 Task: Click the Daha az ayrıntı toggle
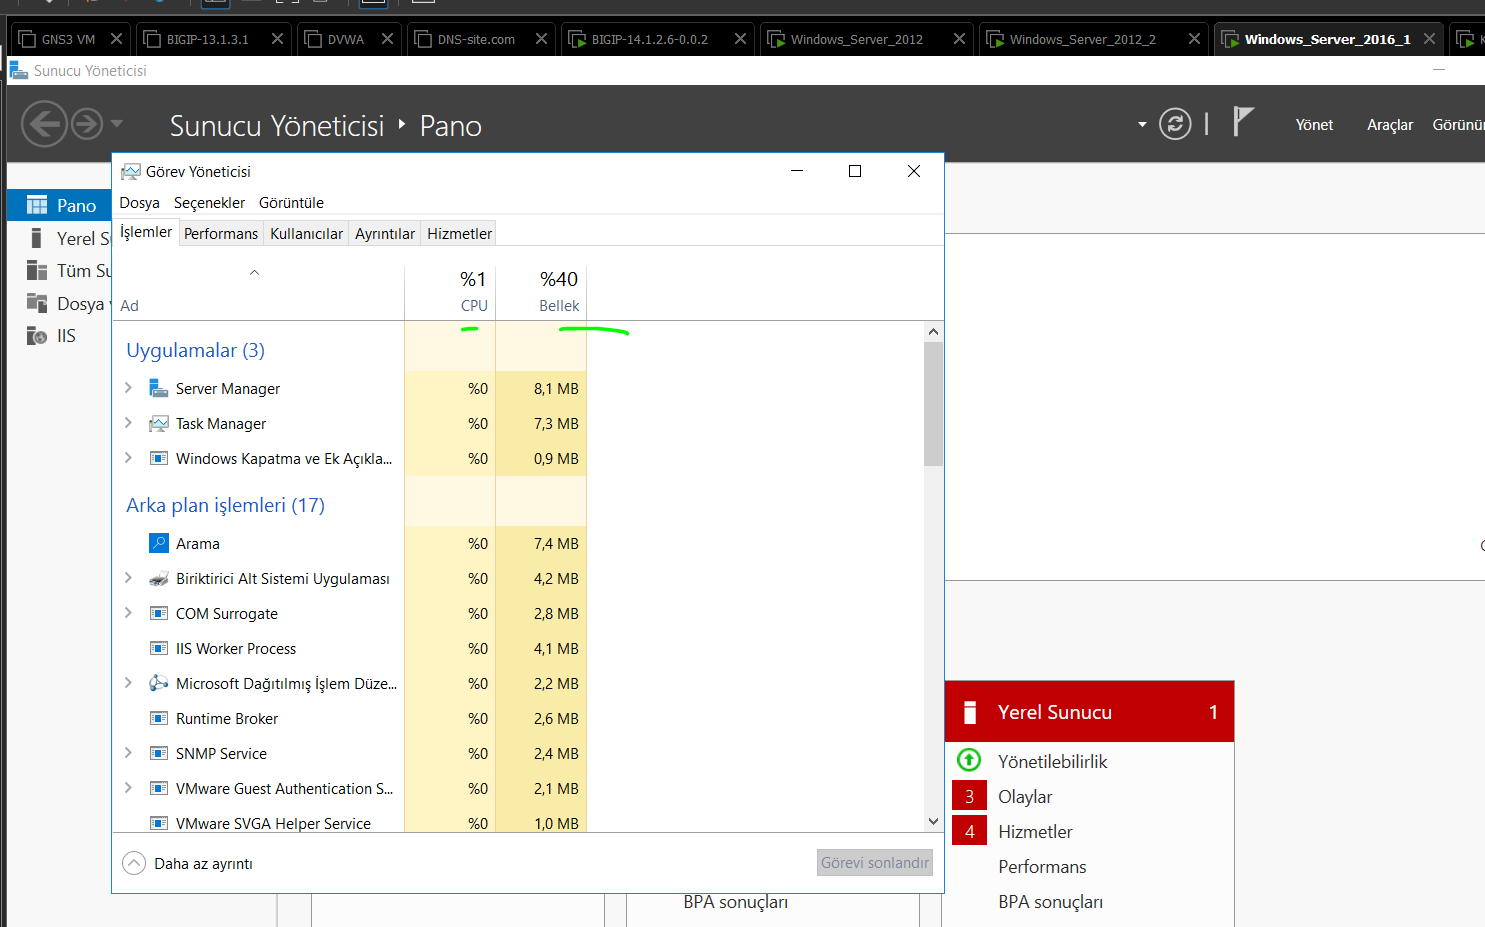[187, 863]
